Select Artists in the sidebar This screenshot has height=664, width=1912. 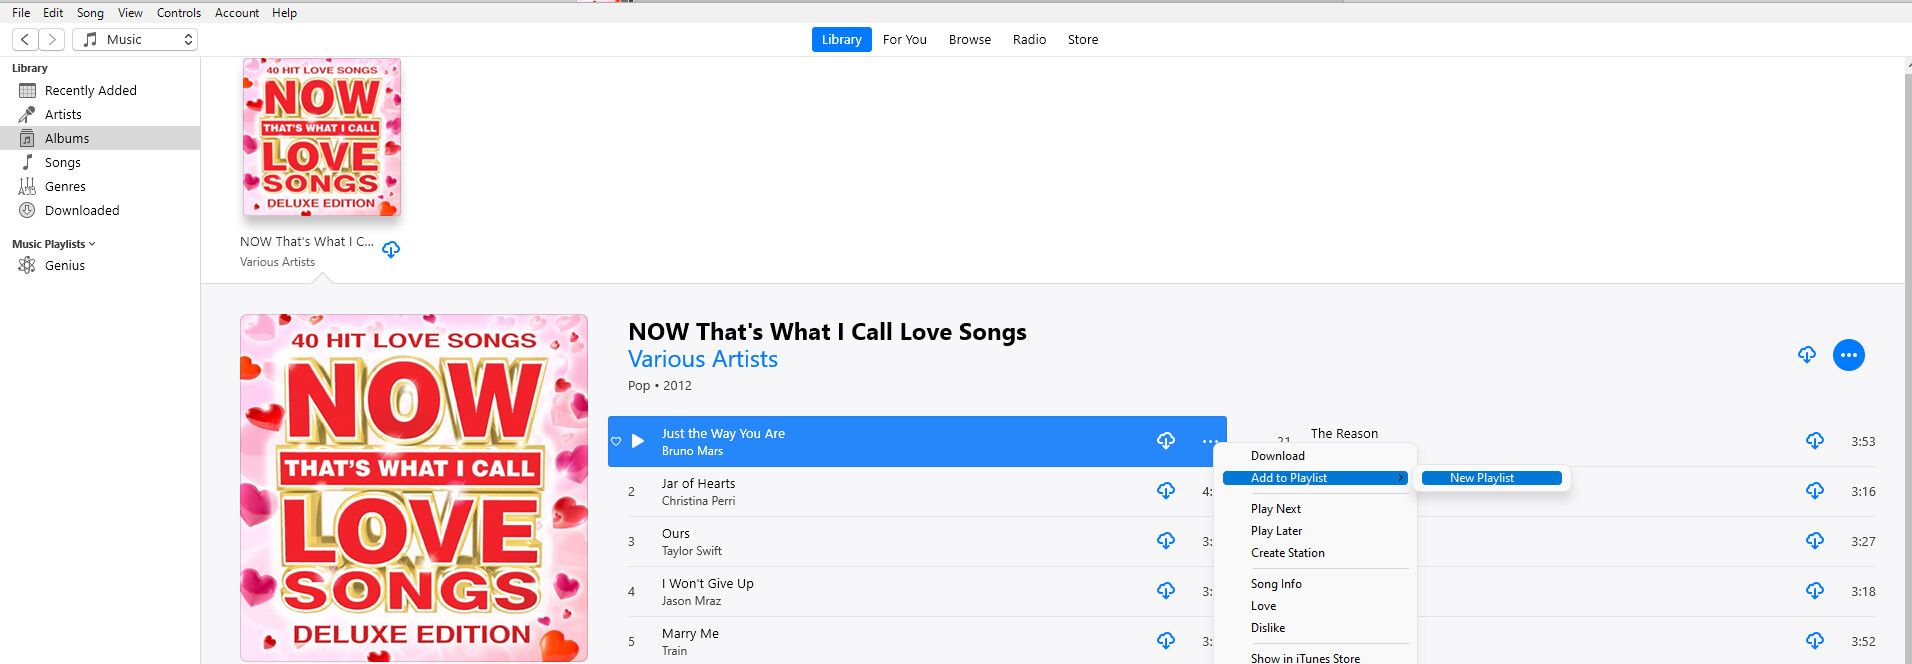tap(100, 114)
